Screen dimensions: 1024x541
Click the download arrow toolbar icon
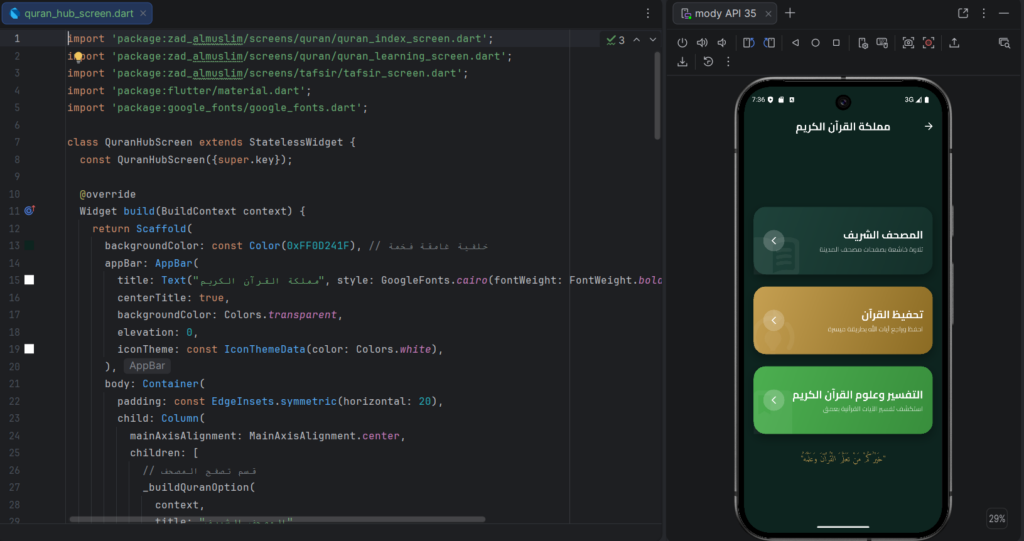[x=682, y=61]
